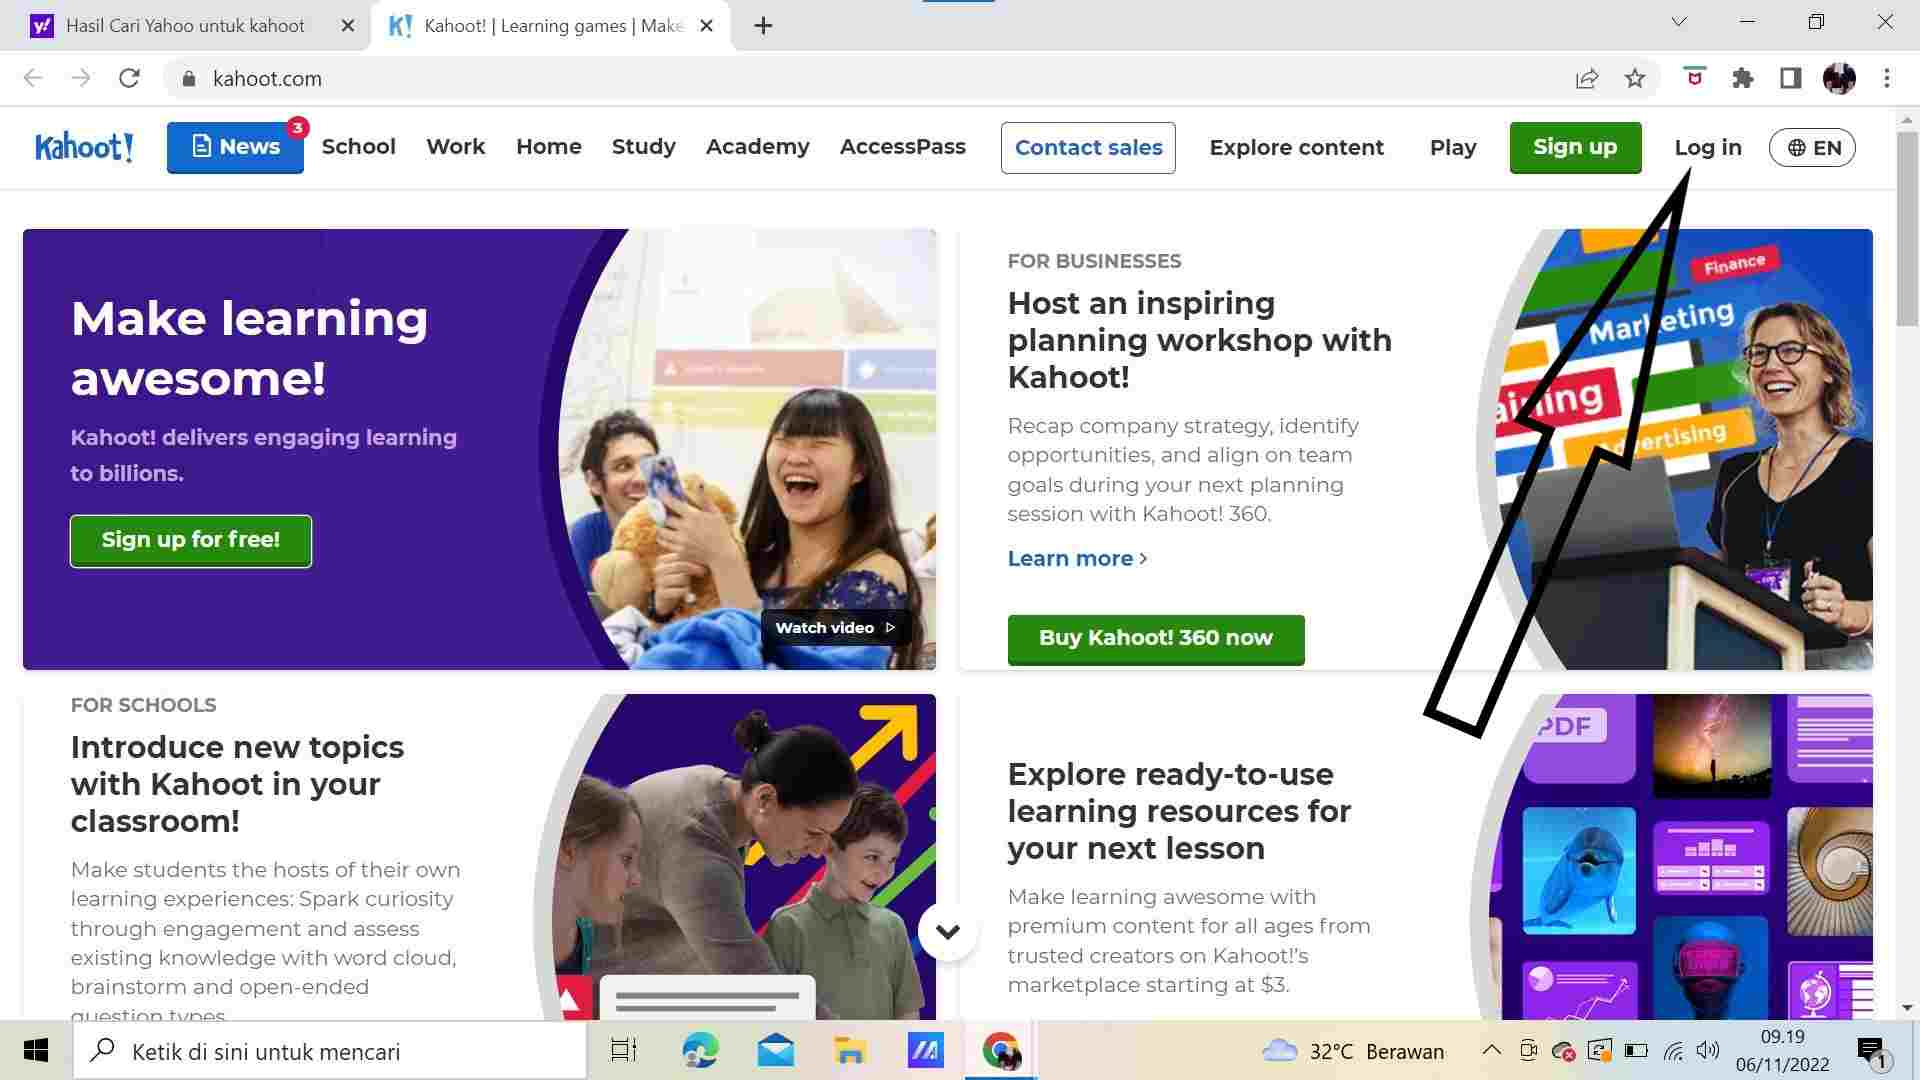Viewport: 1920px width, 1080px height.
Task: Open the volume control icon
Action: [x=1708, y=1050]
